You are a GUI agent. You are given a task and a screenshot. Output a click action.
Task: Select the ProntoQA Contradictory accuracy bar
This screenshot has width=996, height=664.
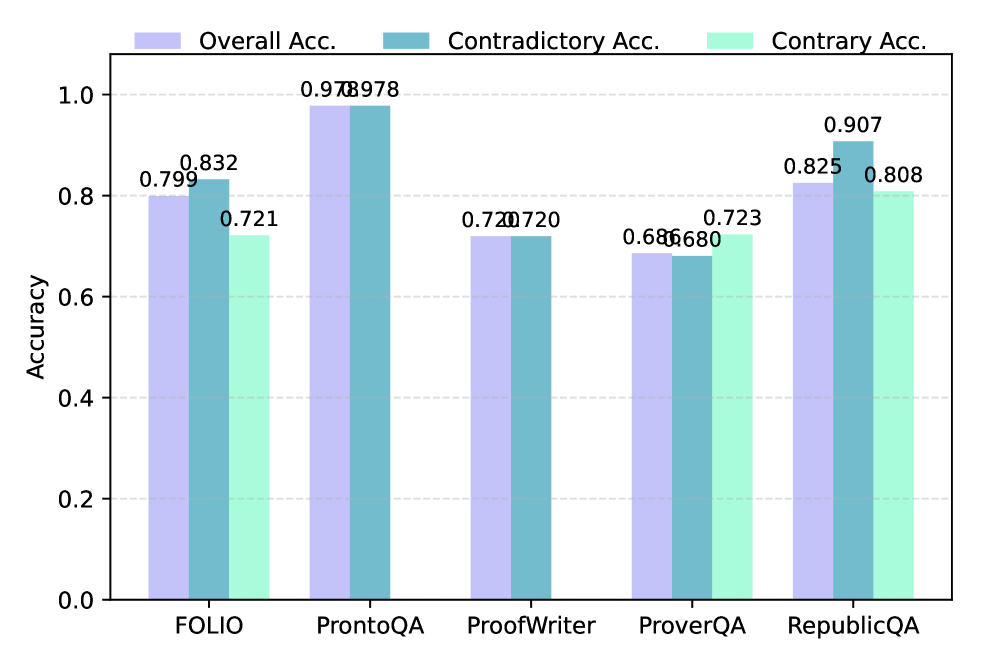370,352
